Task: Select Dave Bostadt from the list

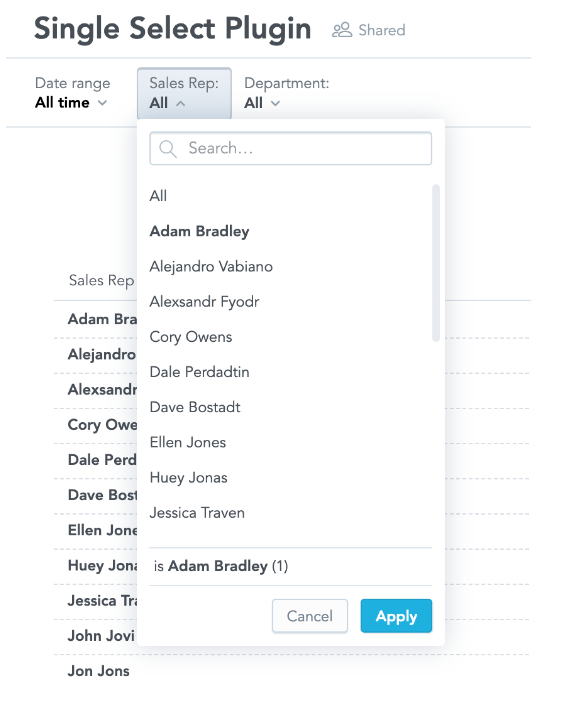Action: pyautogui.click(x=195, y=407)
